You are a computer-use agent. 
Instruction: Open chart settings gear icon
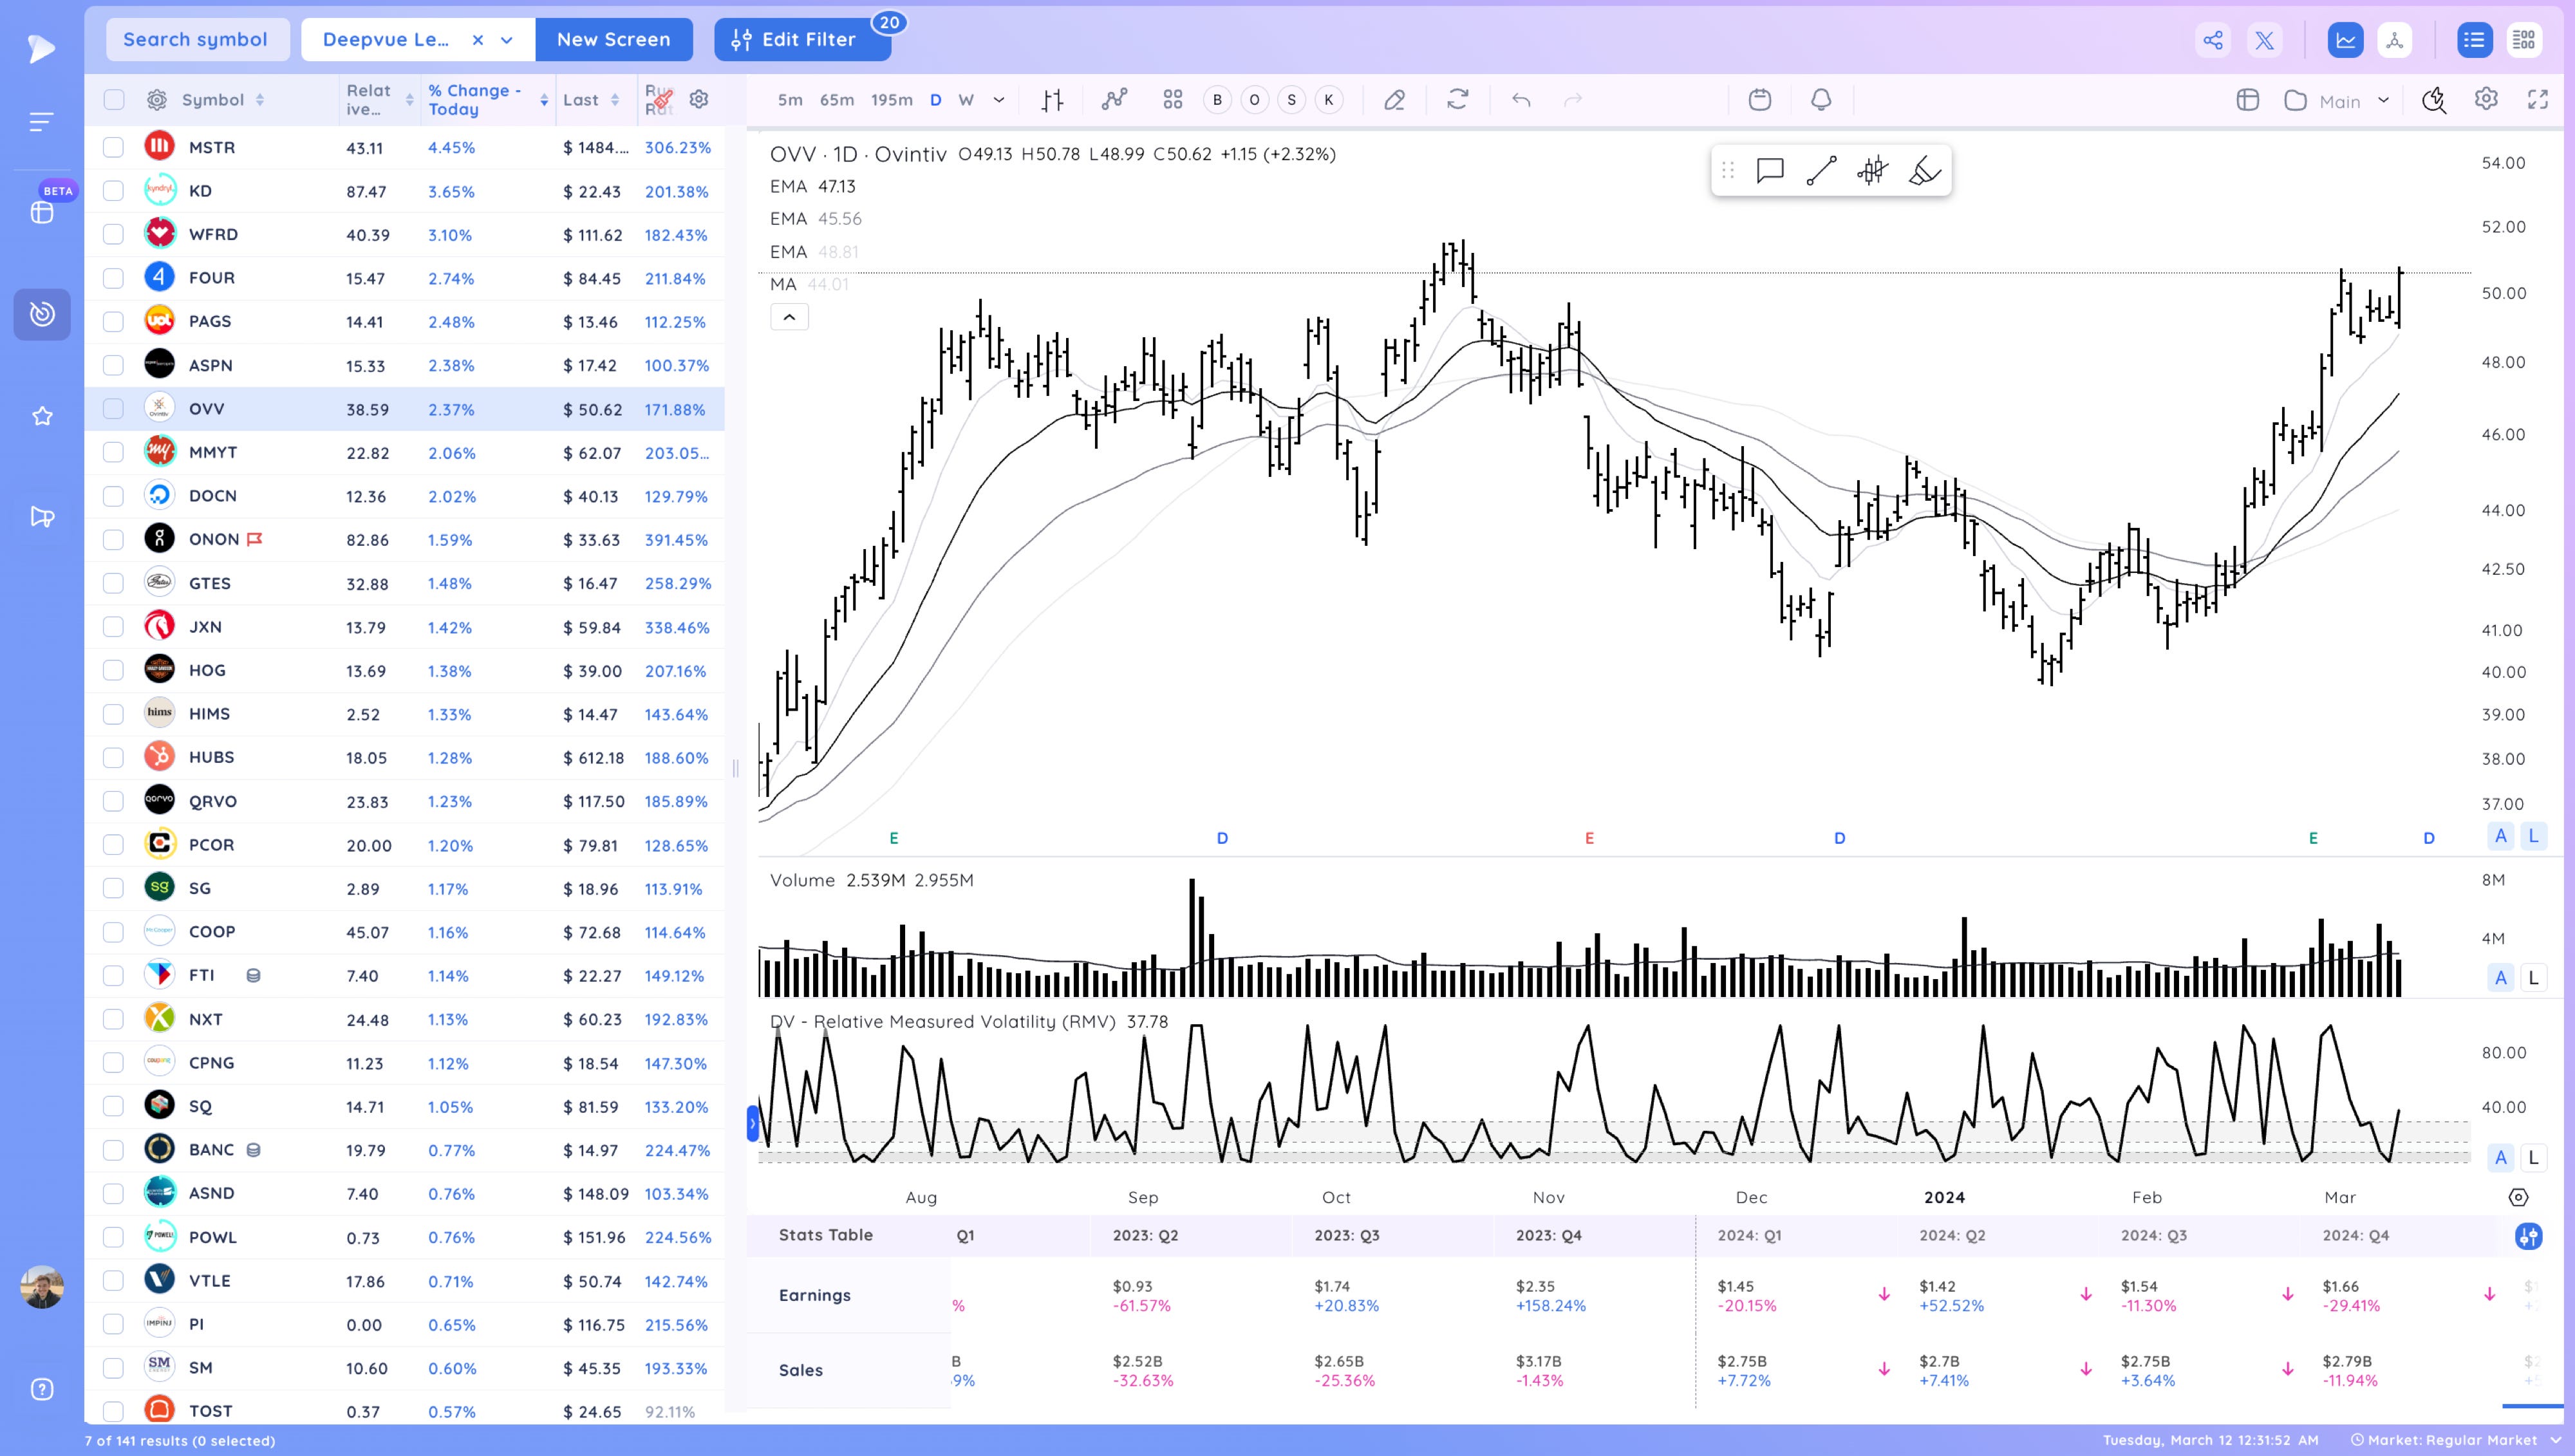[2486, 99]
